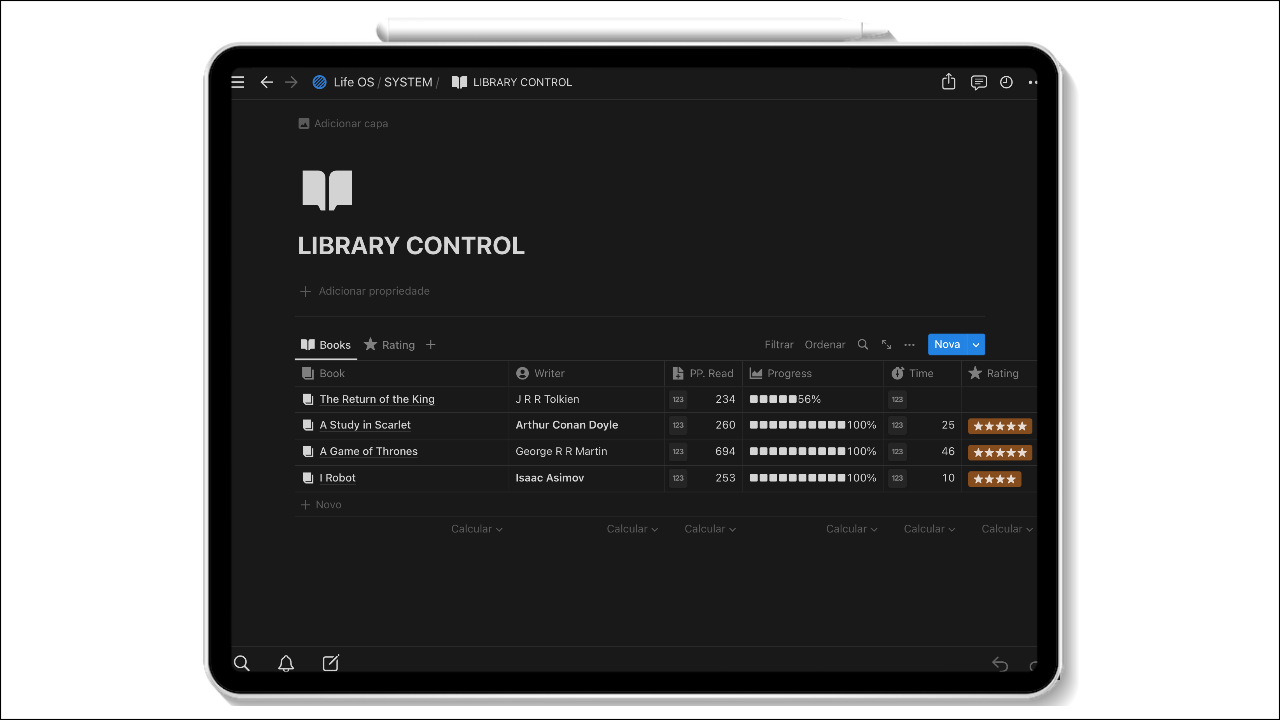Click the 100% progress bar for A Study in Scarlet

coord(813,425)
